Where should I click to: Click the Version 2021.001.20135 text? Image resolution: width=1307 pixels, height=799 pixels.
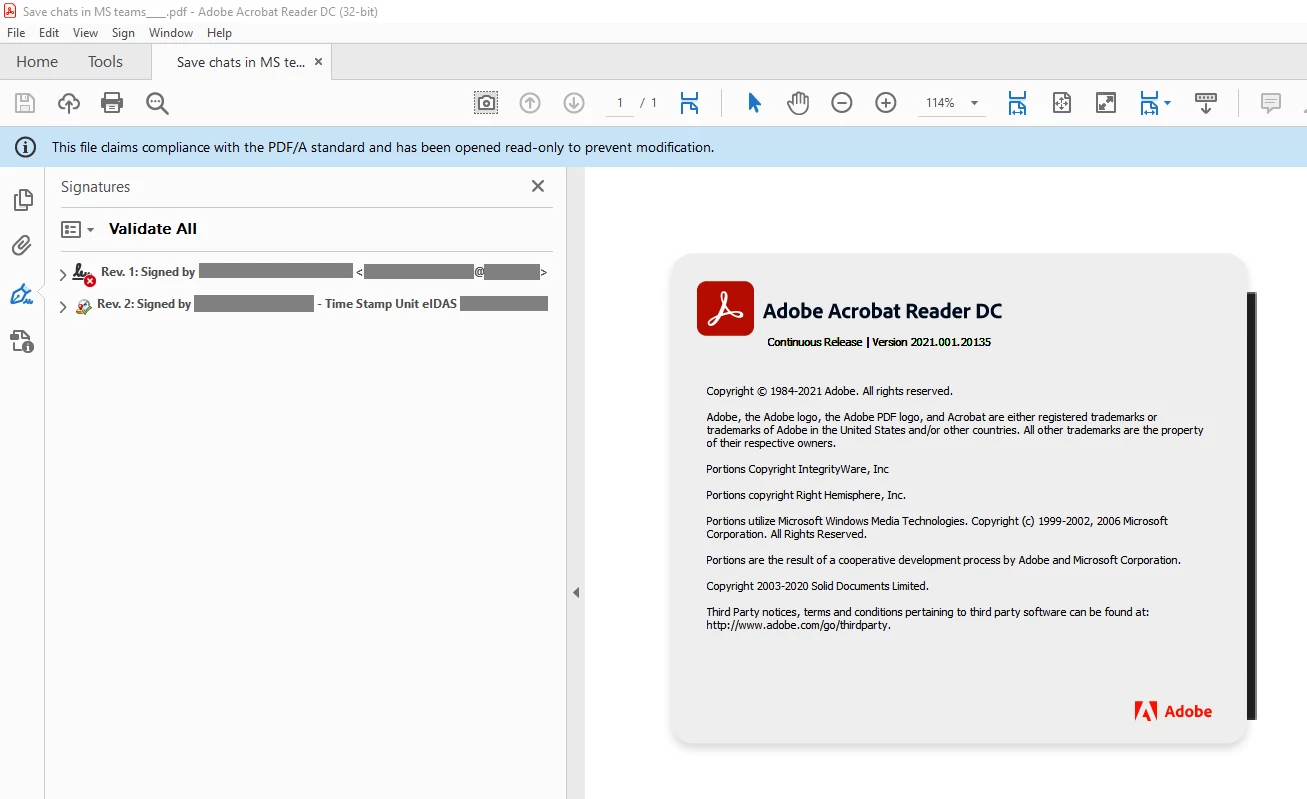coord(931,342)
